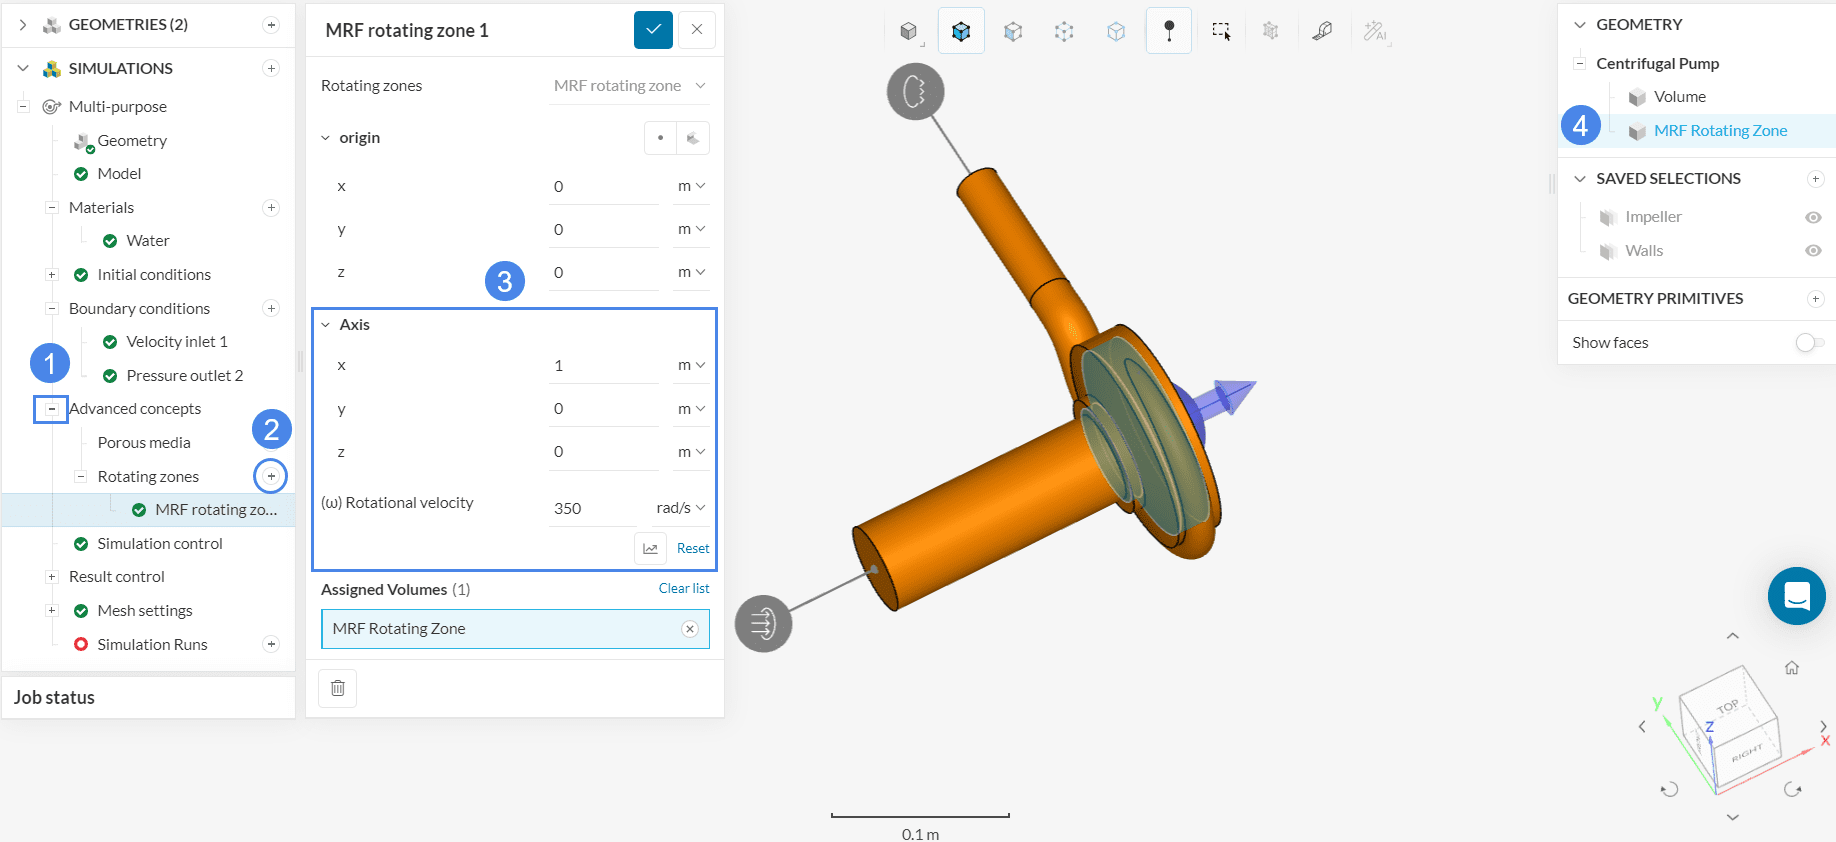Screen dimensions: 1836x842
Task: Select Simulation control in the tree
Action: click(x=160, y=544)
